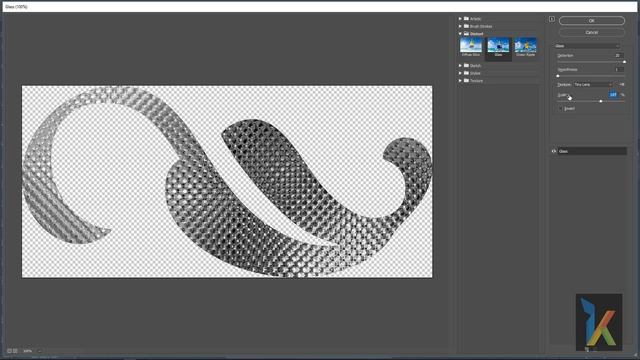The image size is (640, 360).
Task: Adjust the Smoothness slider
Action: point(558,76)
